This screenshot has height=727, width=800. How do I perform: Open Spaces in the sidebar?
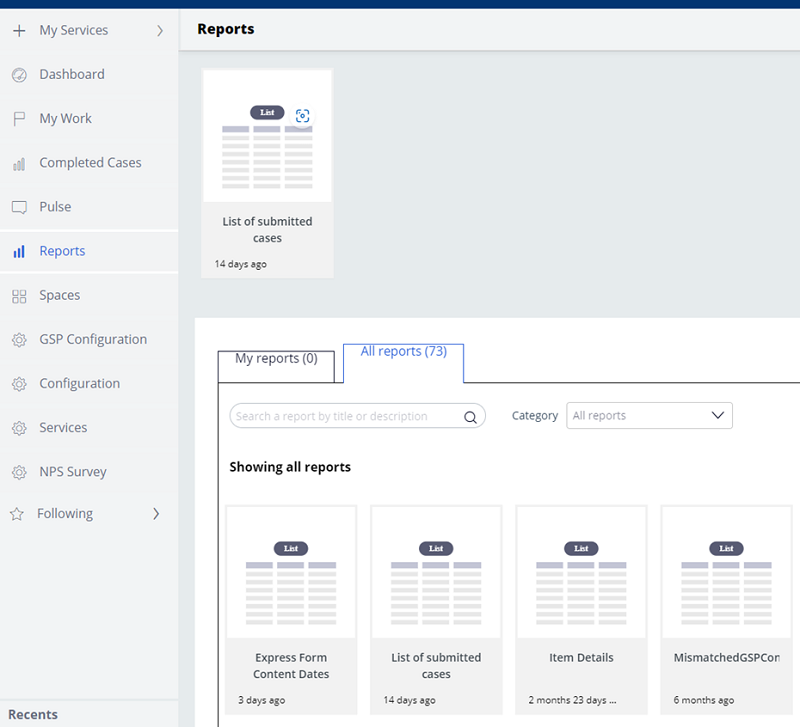pos(89,295)
